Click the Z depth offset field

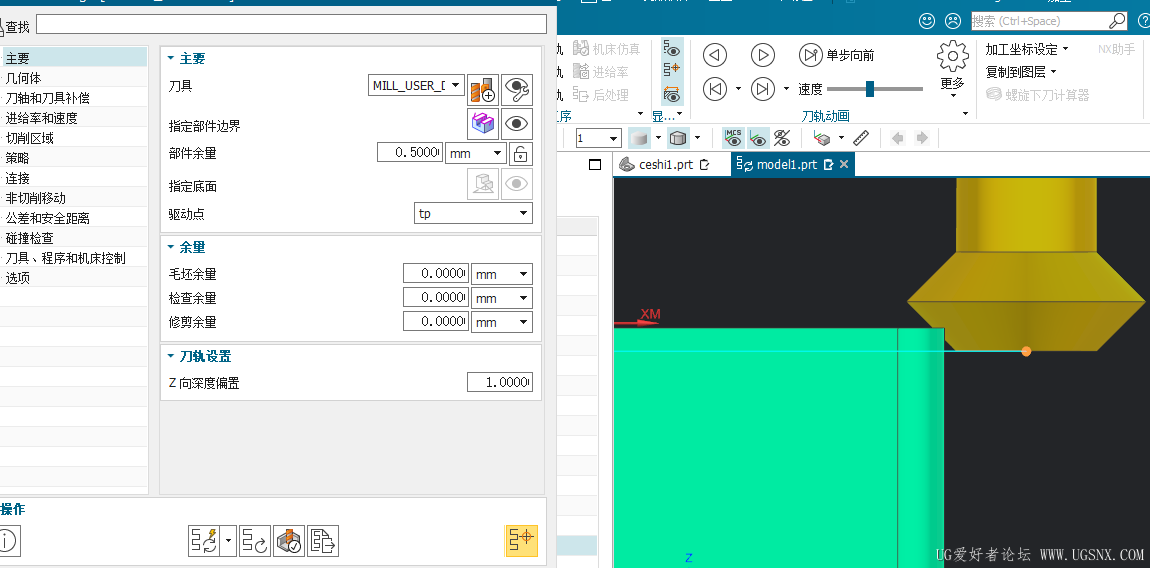(499, 382)
